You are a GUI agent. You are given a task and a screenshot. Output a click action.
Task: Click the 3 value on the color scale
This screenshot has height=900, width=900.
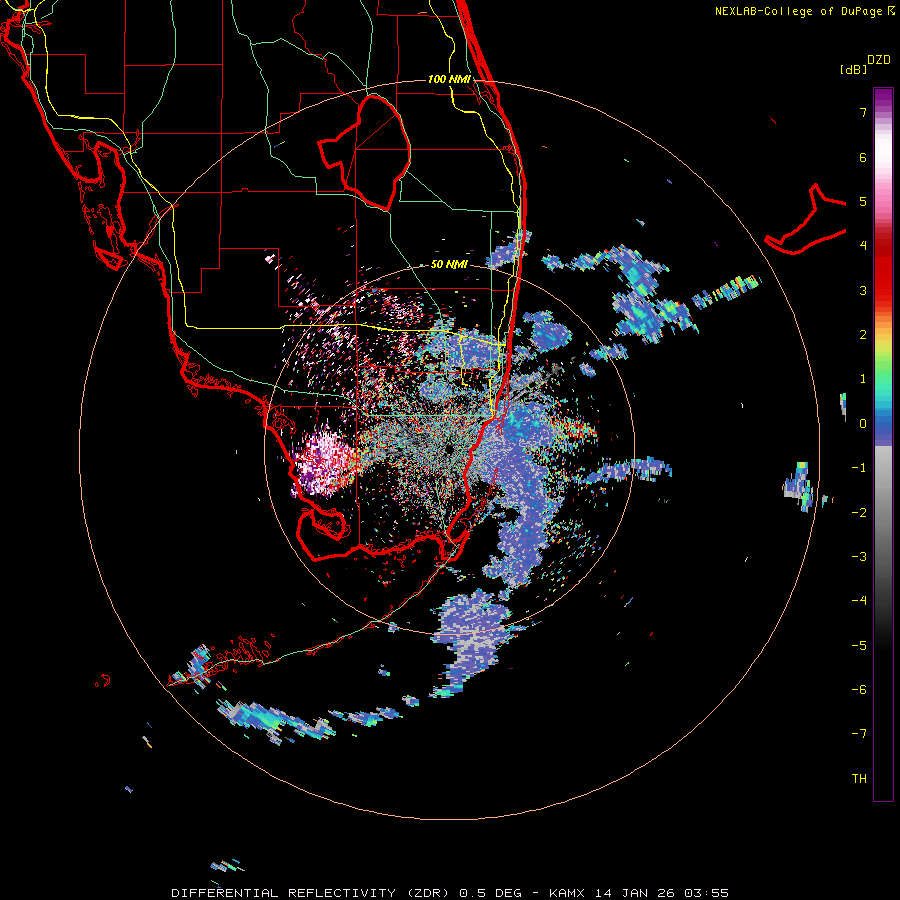tap(863, 290)
